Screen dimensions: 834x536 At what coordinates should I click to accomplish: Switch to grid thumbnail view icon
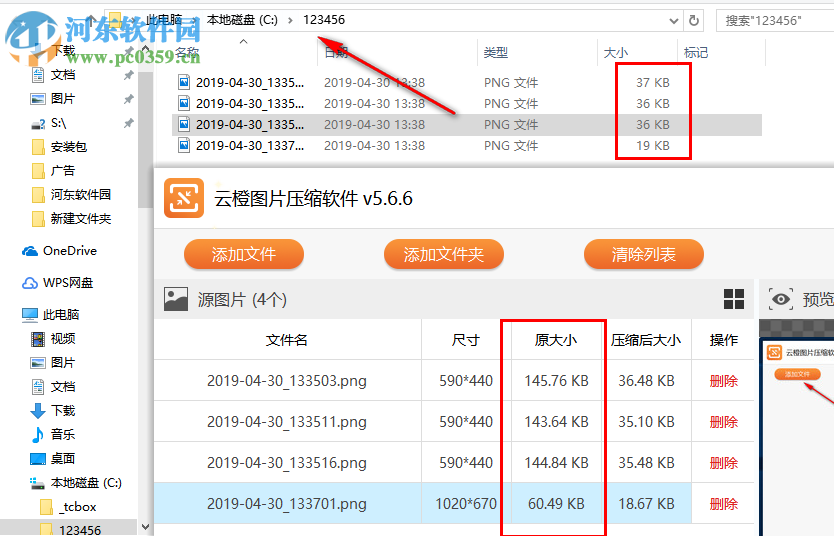point(734,299)
